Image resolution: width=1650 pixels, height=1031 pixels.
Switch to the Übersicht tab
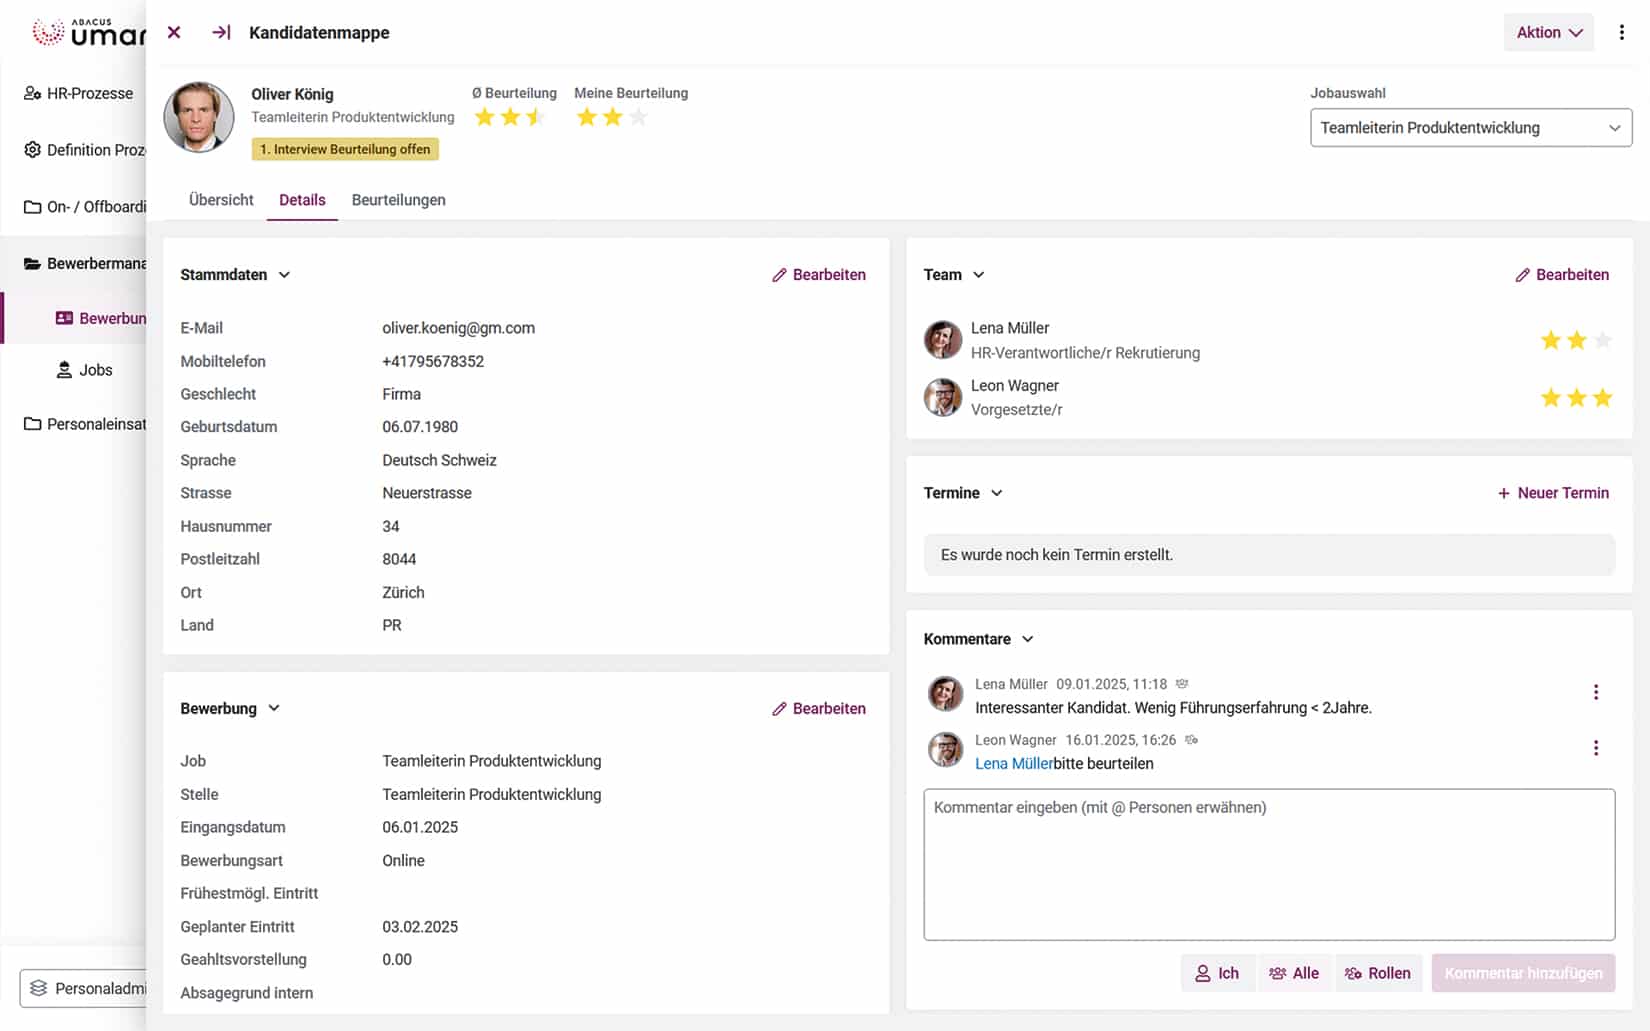(221, 200)
